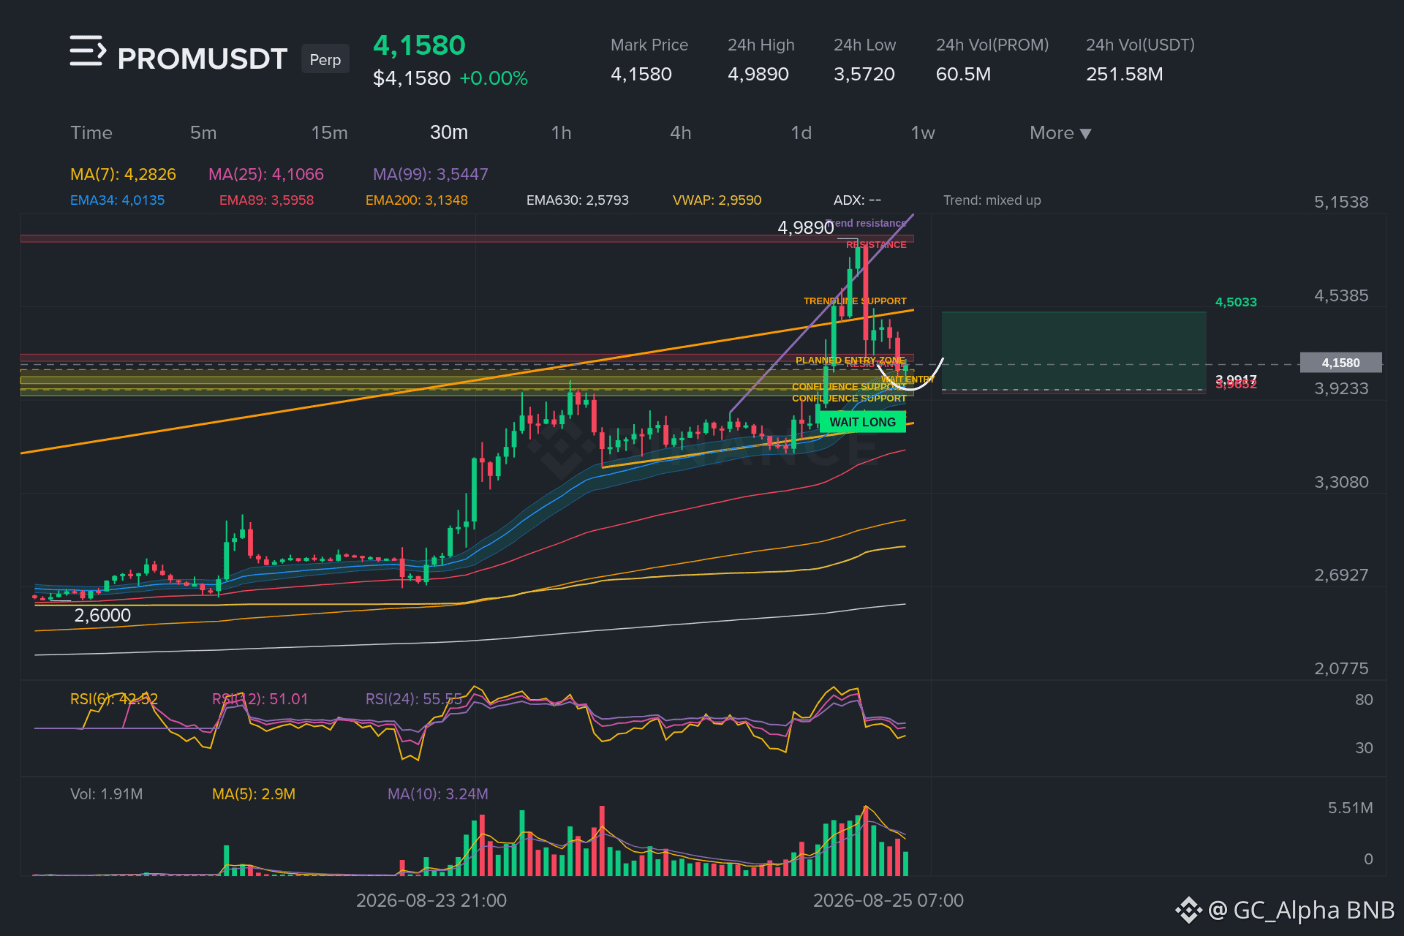Click the 4,9890 high price label
Screen dimensions: 1404x936
coord(805,228)
